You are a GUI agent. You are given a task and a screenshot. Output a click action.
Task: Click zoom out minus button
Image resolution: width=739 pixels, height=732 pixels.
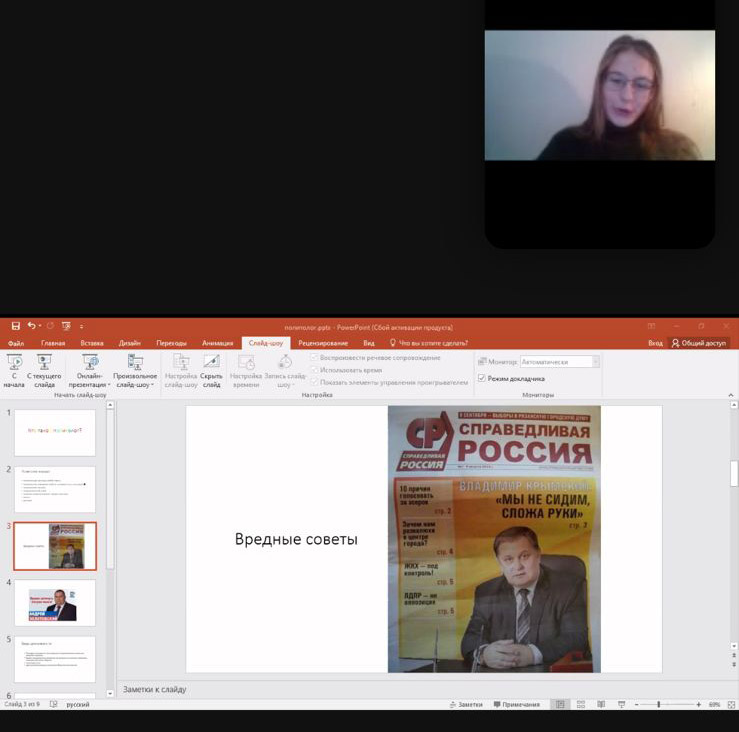pos(637,704)
